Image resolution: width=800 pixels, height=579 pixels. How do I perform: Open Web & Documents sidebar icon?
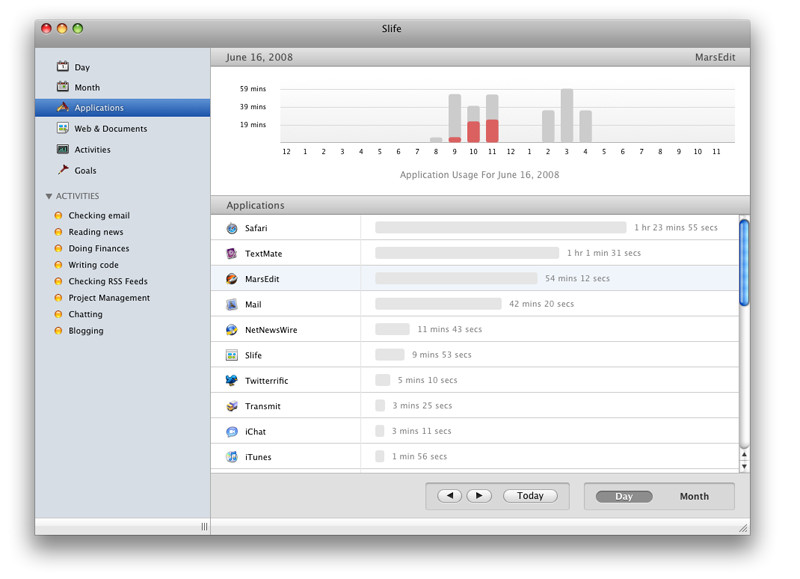(63, 128)
